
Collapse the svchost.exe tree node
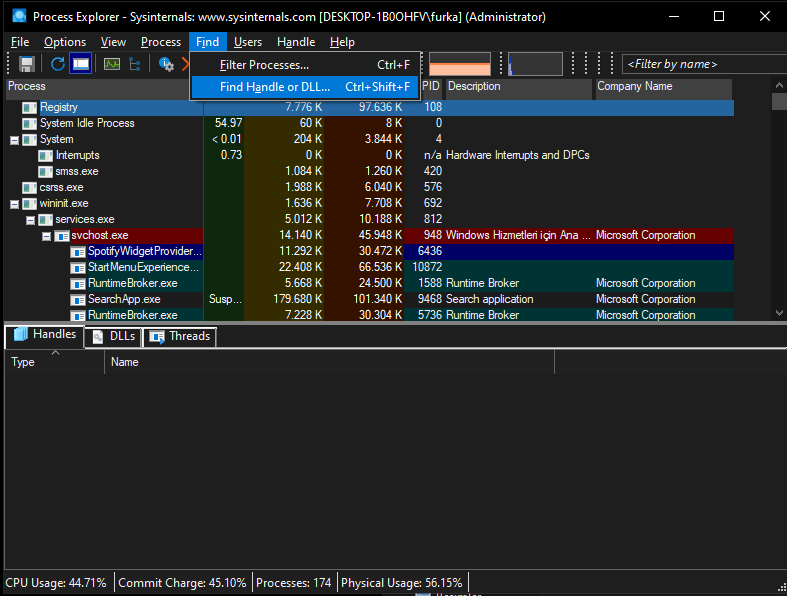(x=47, y=236)
